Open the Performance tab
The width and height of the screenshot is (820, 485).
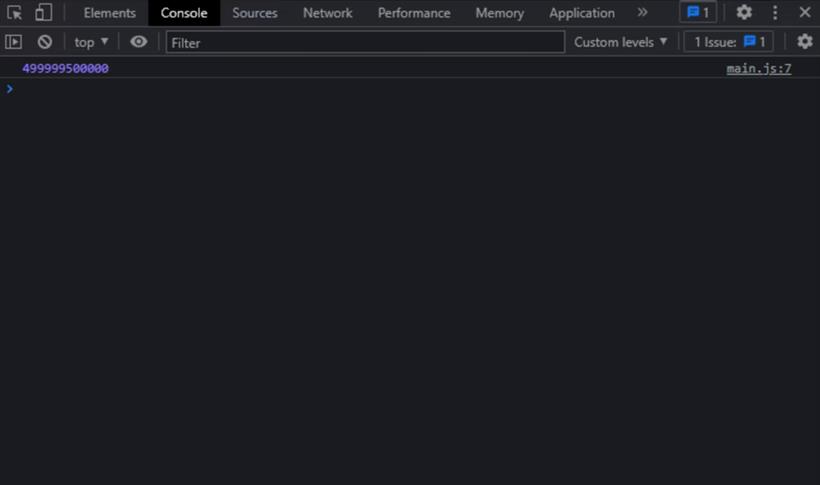click(414, 13)
